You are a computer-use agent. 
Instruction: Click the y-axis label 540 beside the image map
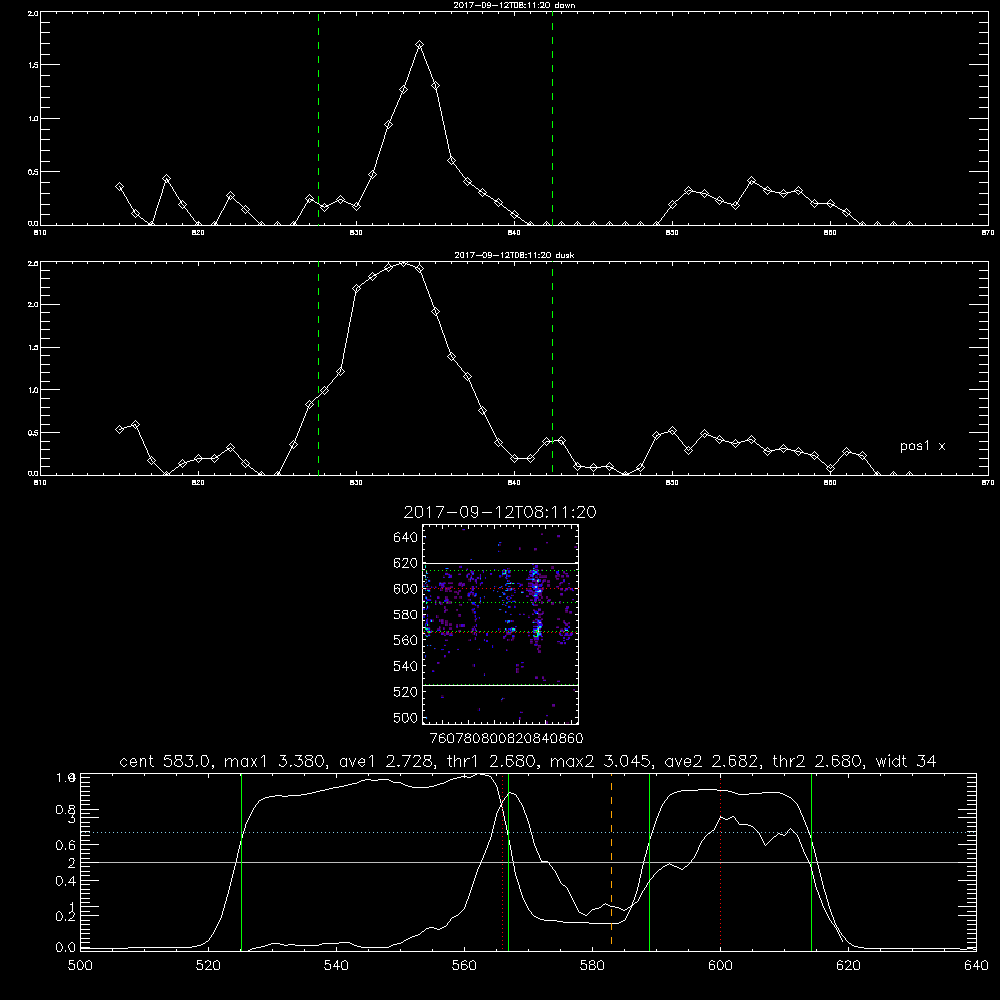[x=406, y=666]
